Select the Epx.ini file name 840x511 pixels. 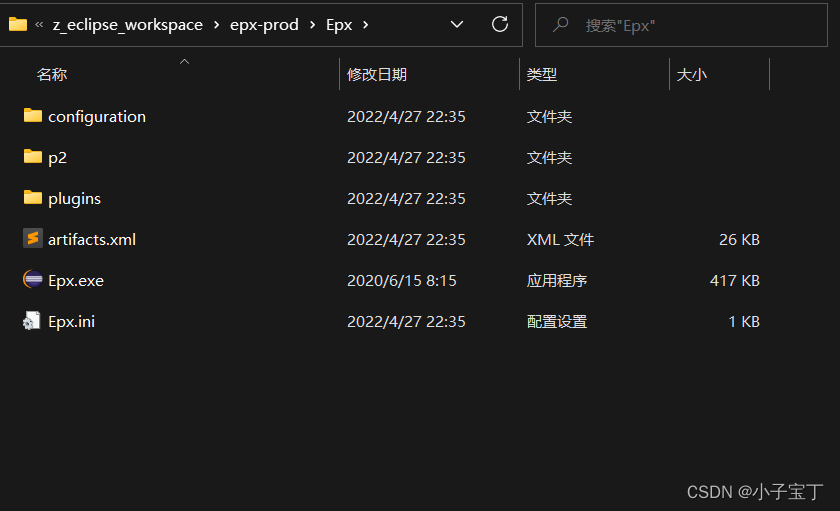click(x=72, y=321)
